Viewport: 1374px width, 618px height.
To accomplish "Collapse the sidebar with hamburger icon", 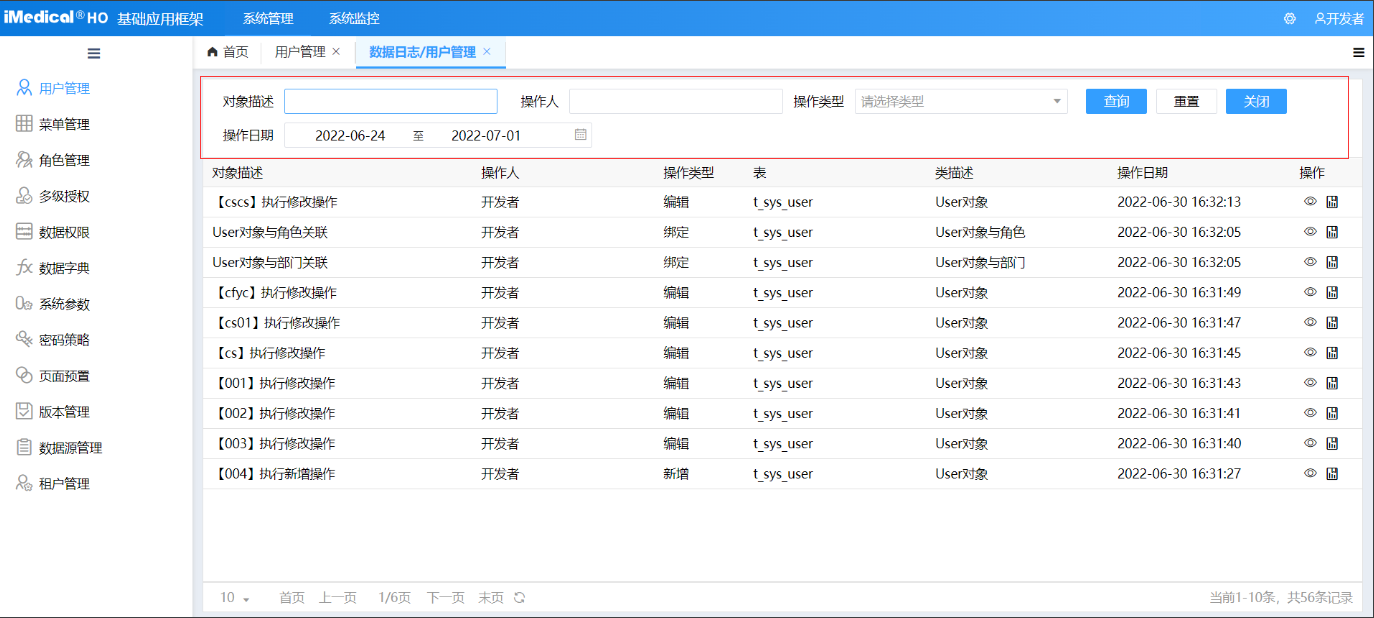I will (94, 53).
